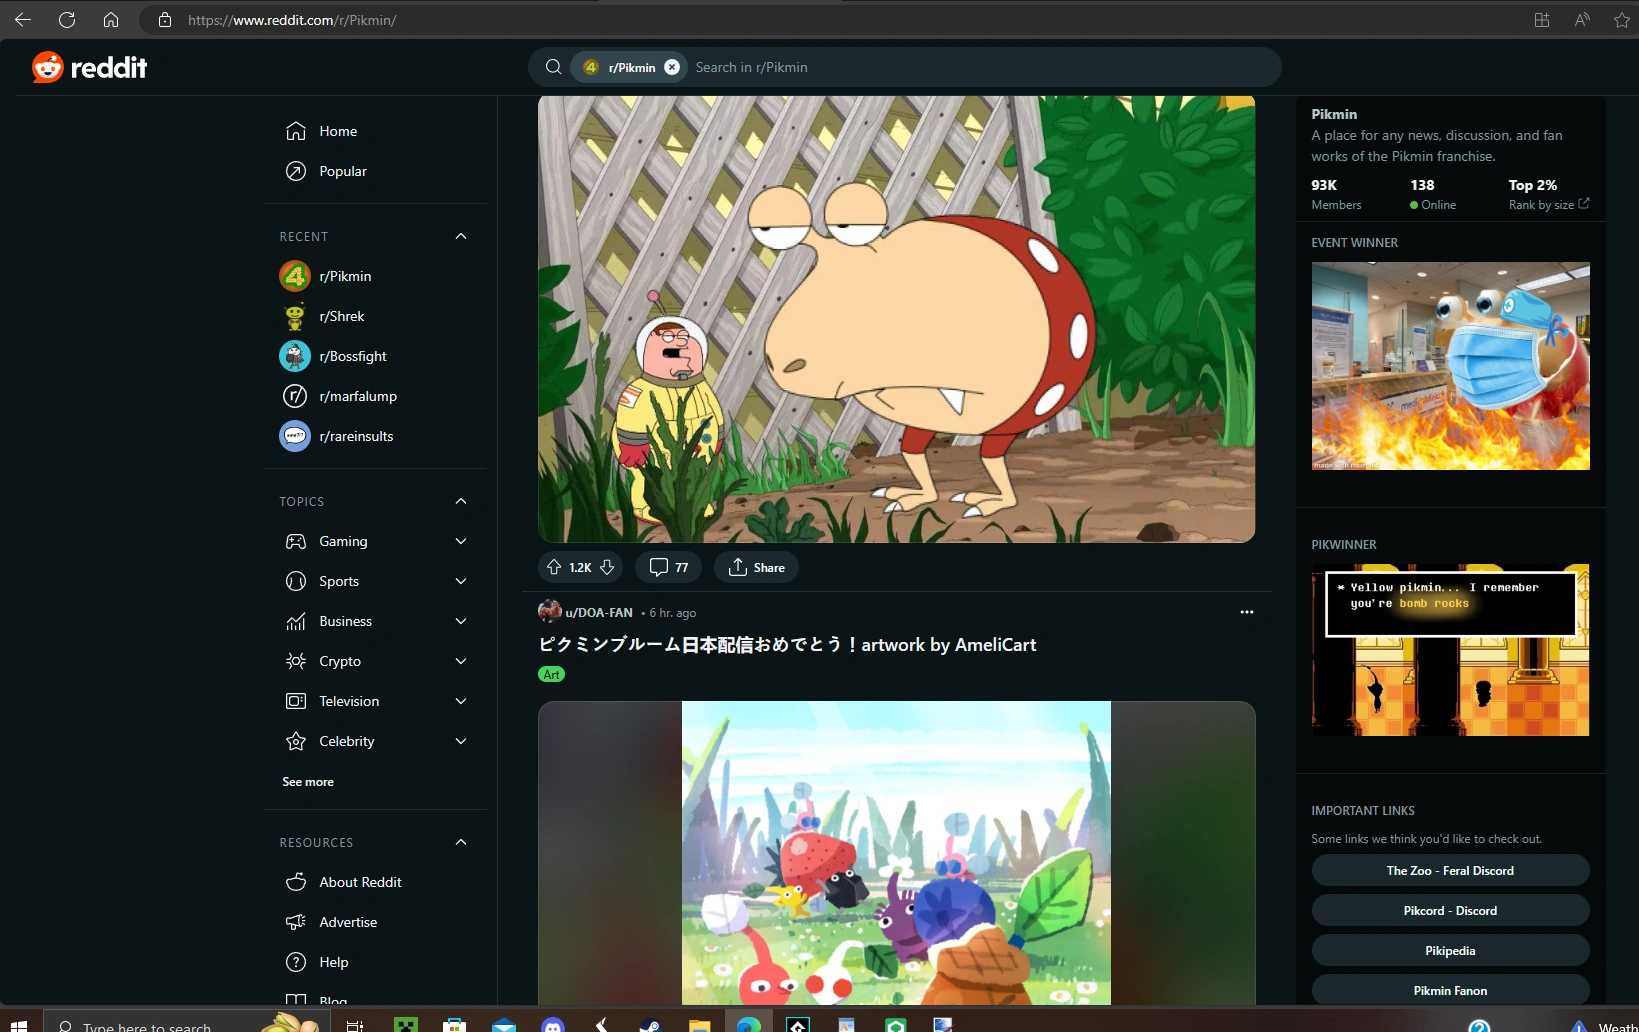
Task: Open the browser home page icon
Action: point(111,20)
